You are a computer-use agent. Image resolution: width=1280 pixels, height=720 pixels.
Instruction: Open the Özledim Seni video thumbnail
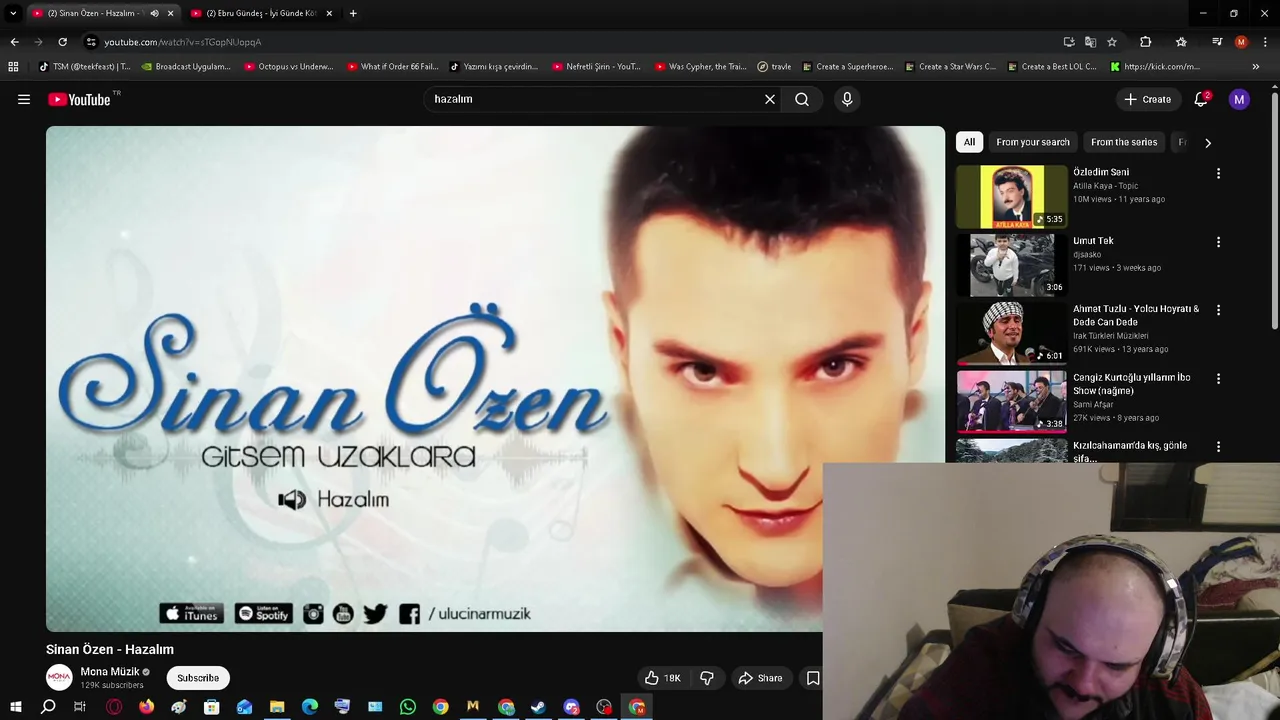[x=1012, y=197]
